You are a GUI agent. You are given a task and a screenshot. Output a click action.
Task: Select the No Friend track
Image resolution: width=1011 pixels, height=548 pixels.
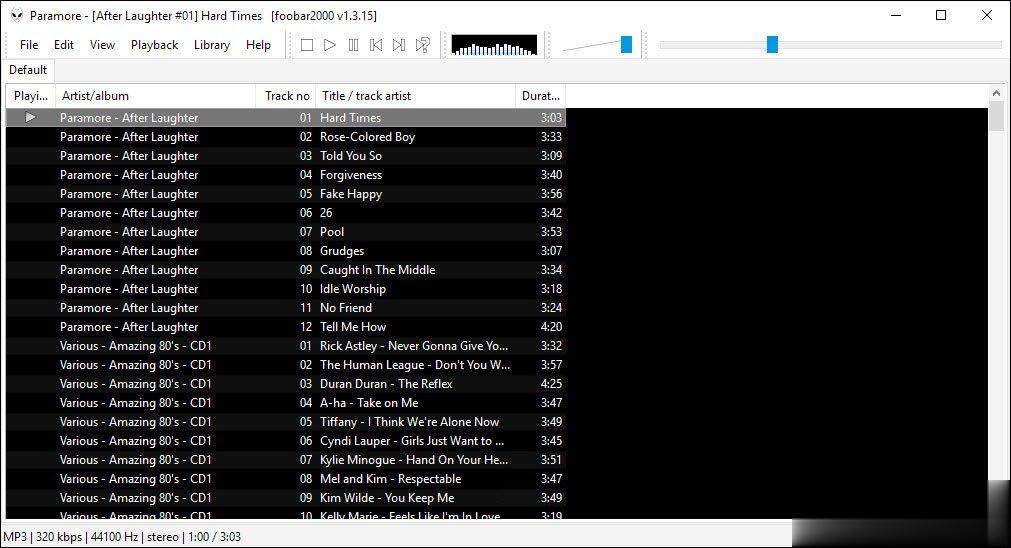(286, 308)
